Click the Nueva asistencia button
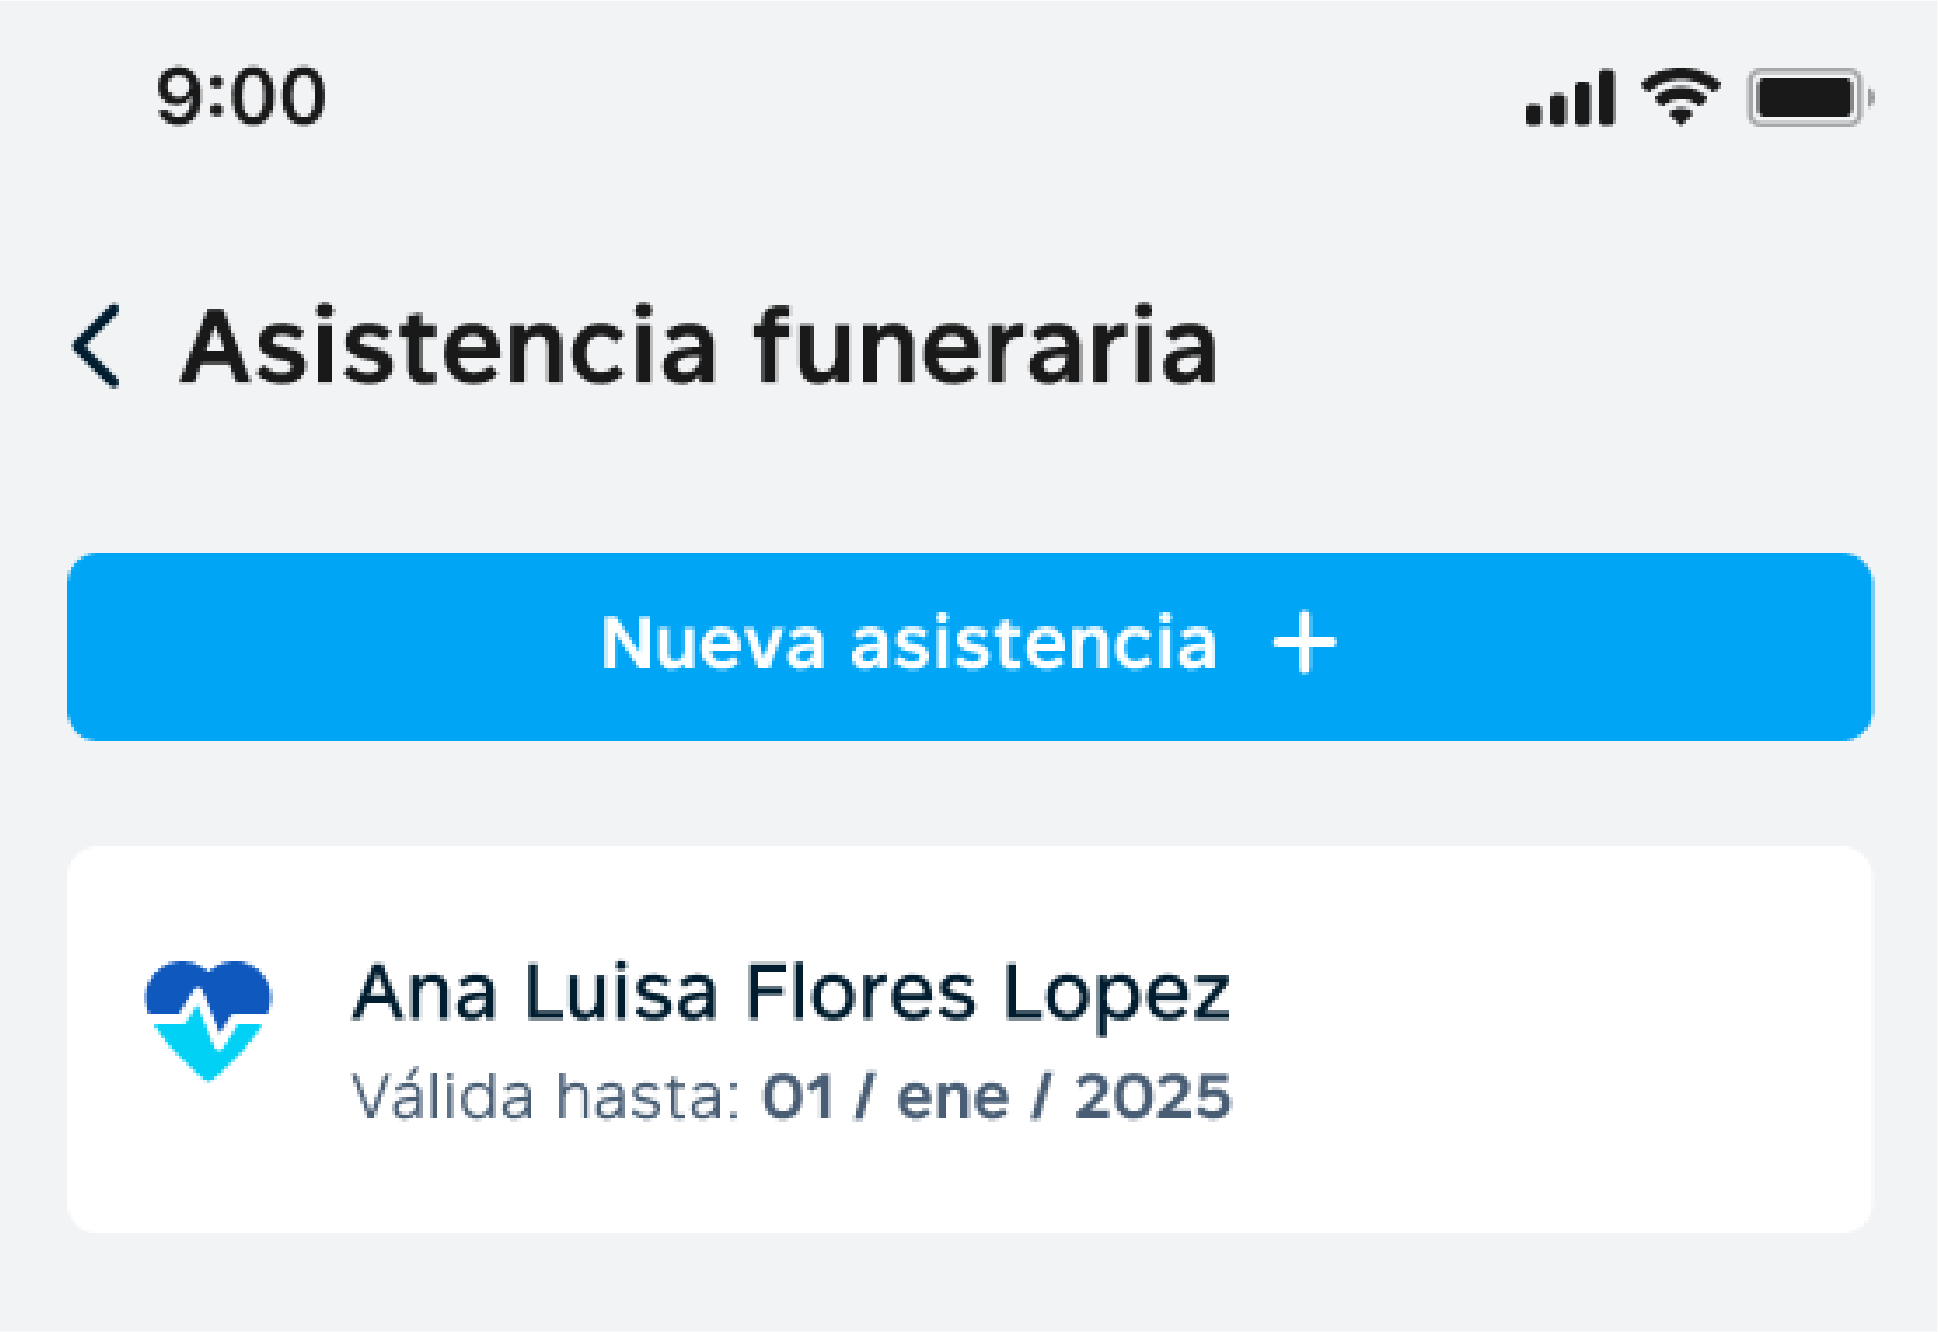 coord(969,647)
